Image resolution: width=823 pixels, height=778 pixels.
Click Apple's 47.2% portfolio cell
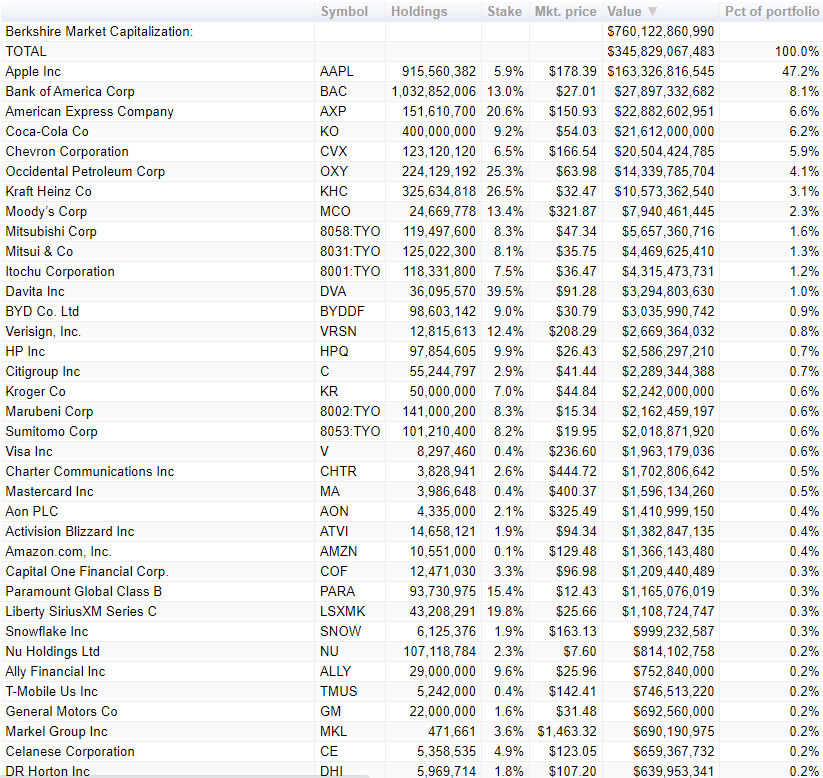800,71
